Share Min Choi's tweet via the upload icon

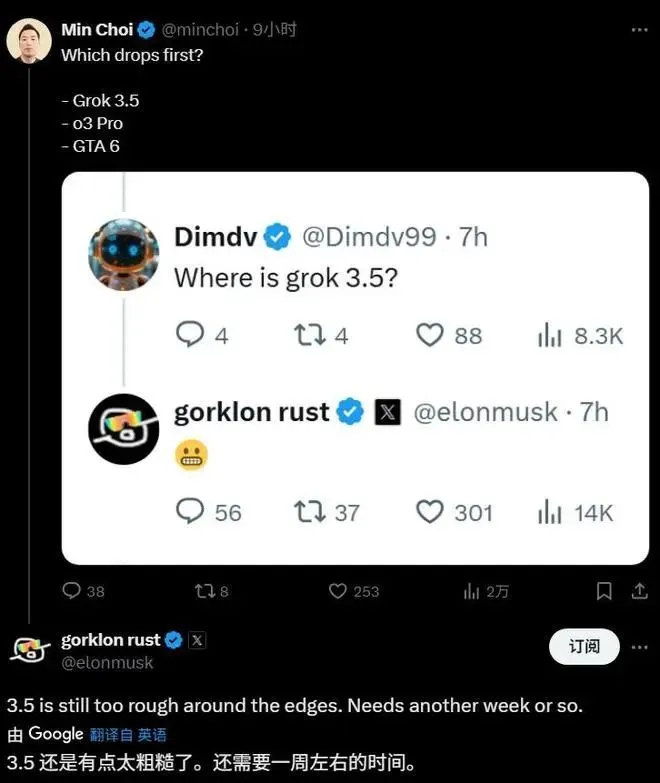pos(640,591)
